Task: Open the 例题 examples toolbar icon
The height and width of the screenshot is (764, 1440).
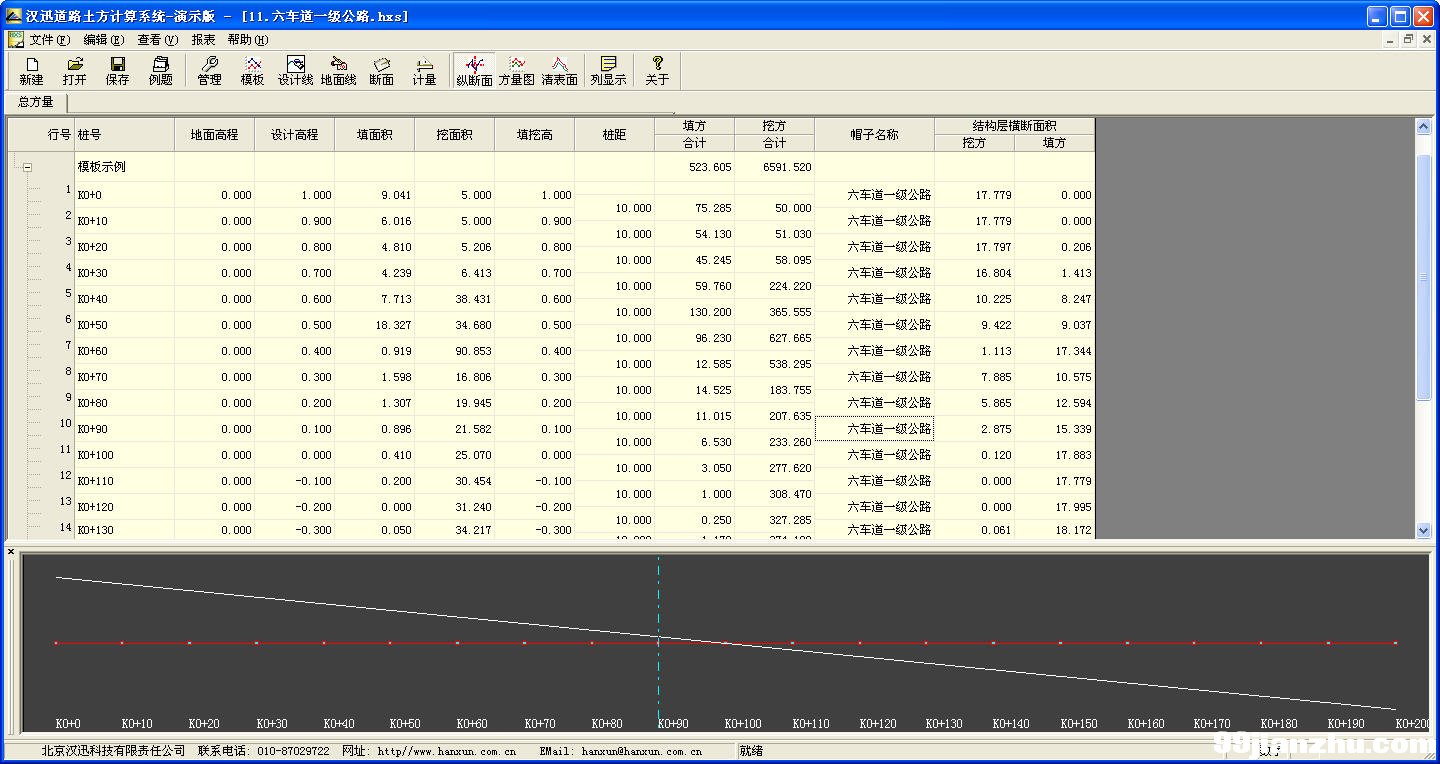Action: (x=161, y=71)
